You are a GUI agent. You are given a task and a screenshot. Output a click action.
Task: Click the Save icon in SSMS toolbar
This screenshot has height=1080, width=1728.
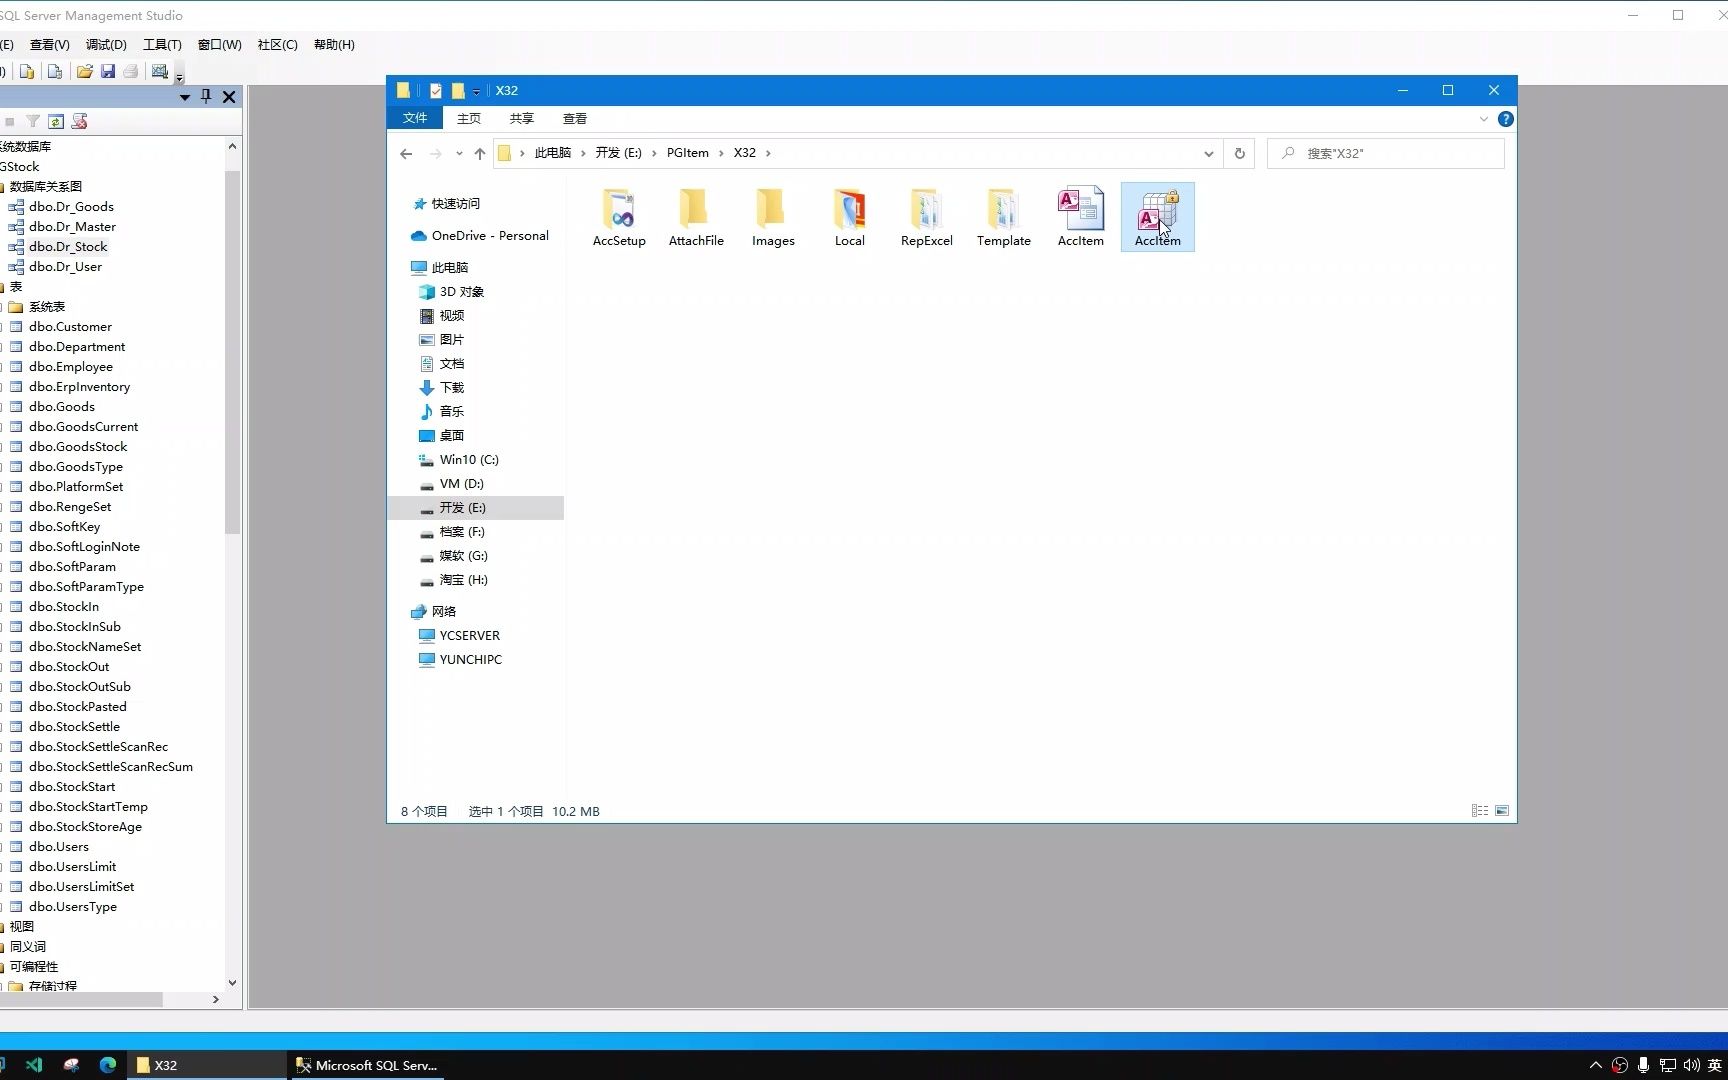[x=108, y=71]
